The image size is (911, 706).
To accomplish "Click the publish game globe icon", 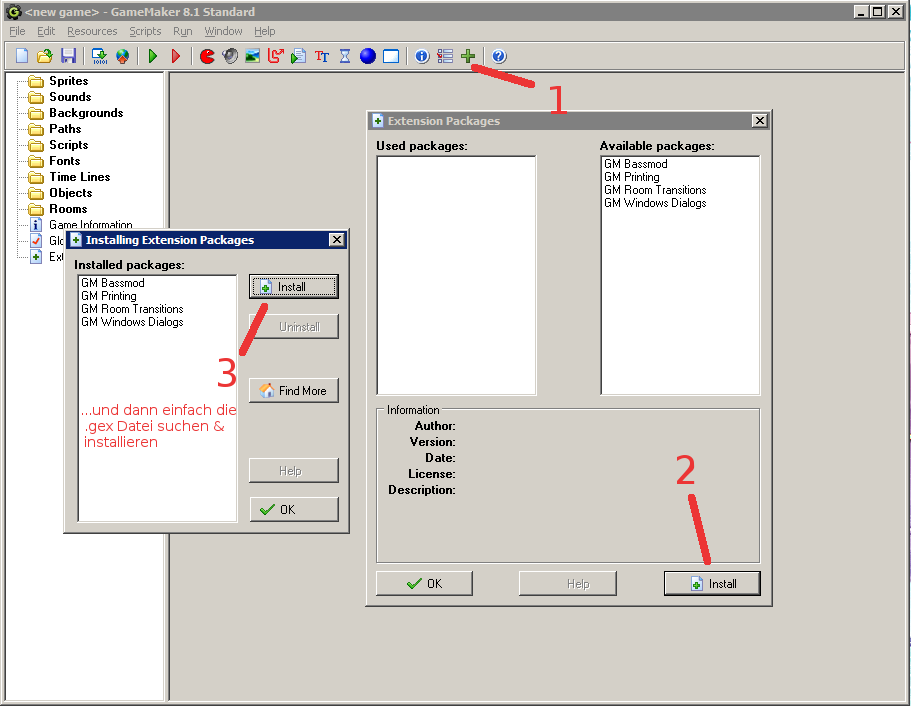I will (x=123, y=56).
